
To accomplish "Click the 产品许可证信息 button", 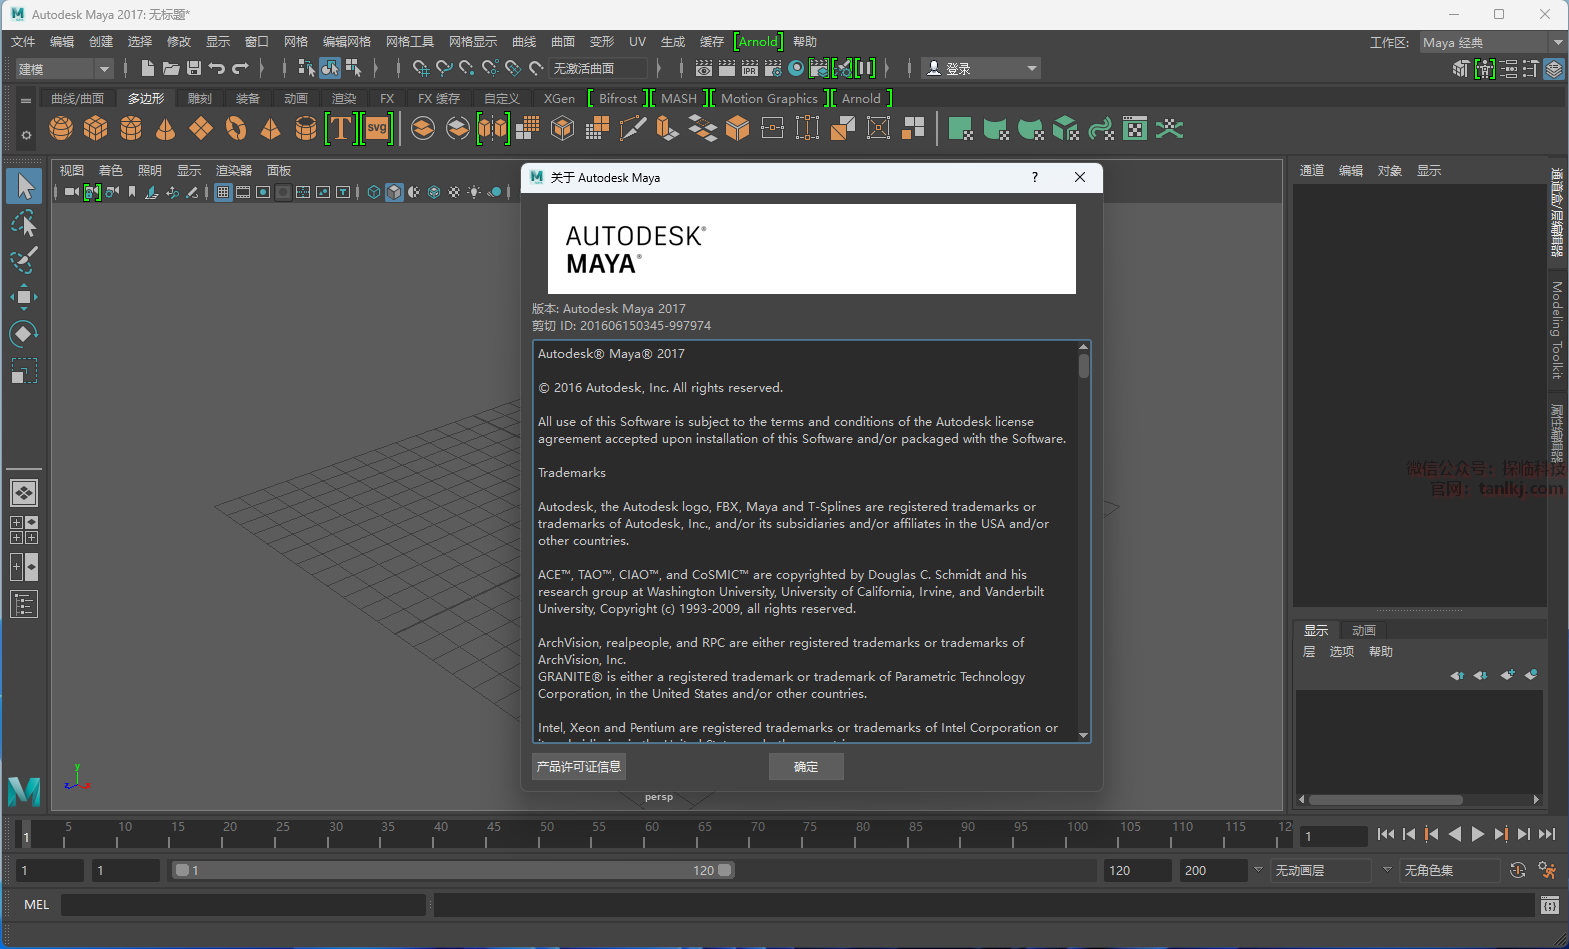I will pyautogui.click(x=579, y=766).
